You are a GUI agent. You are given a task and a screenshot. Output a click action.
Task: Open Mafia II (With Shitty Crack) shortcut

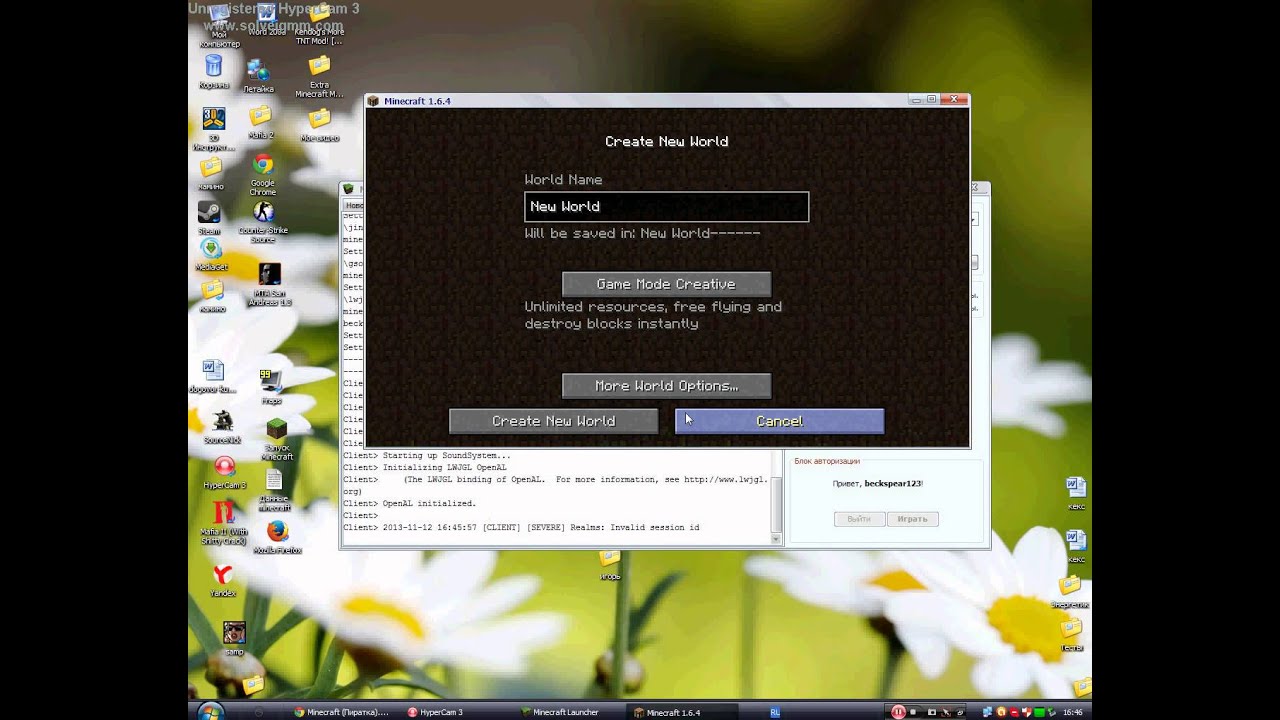(224, 522)
